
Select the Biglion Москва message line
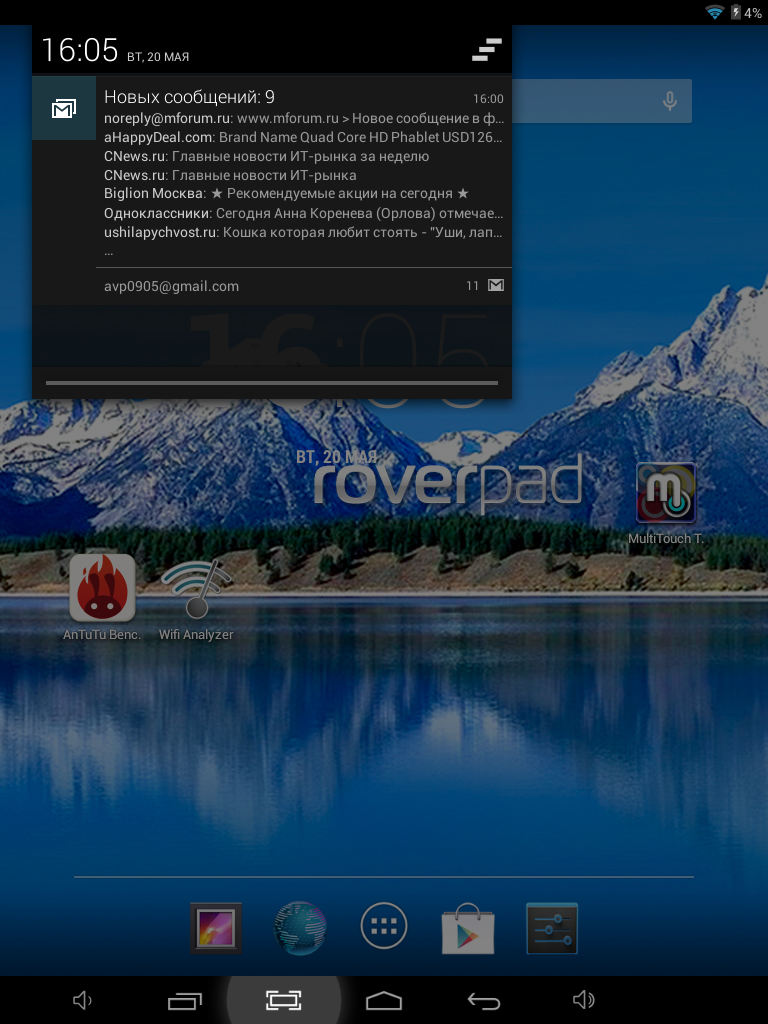click(287, 194)
